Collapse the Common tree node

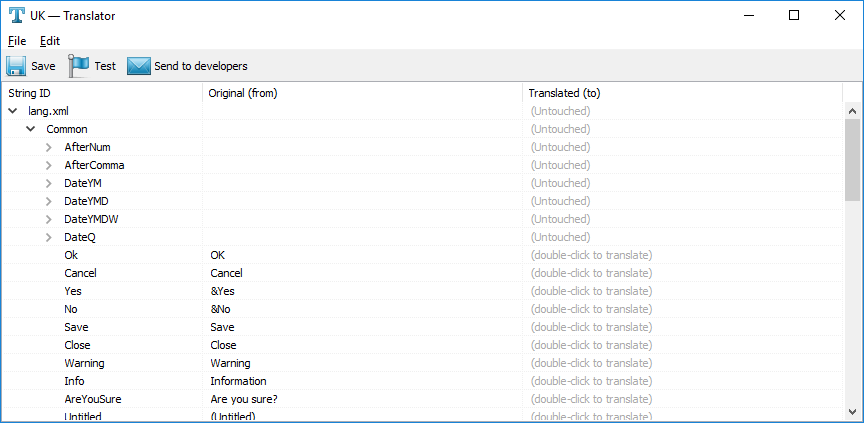(31, 129)
